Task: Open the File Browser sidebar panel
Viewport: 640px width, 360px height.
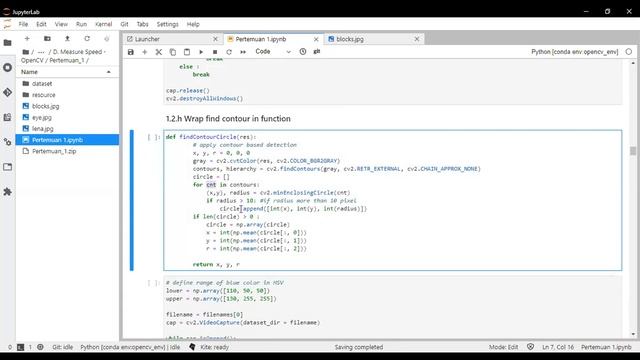Action: (x=7, y=42)
